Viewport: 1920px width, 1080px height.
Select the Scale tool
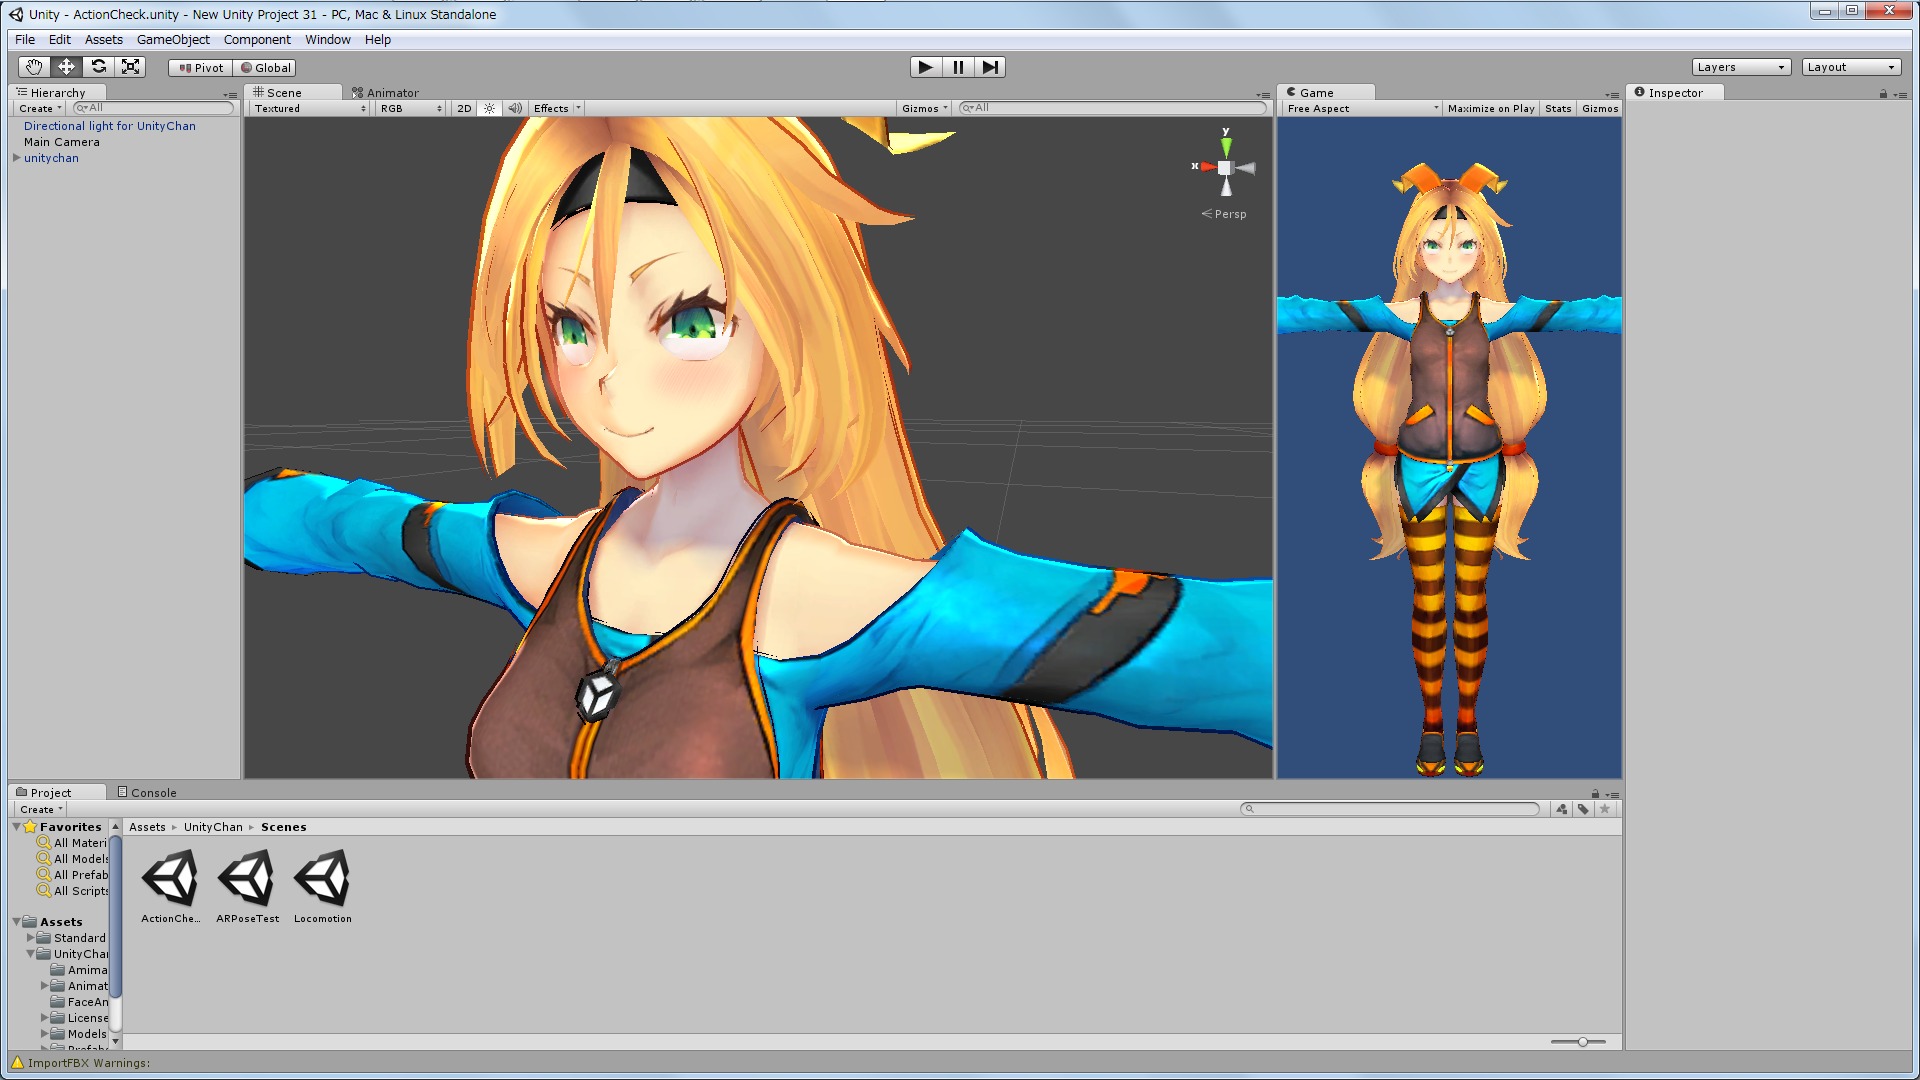coord(130,67)
